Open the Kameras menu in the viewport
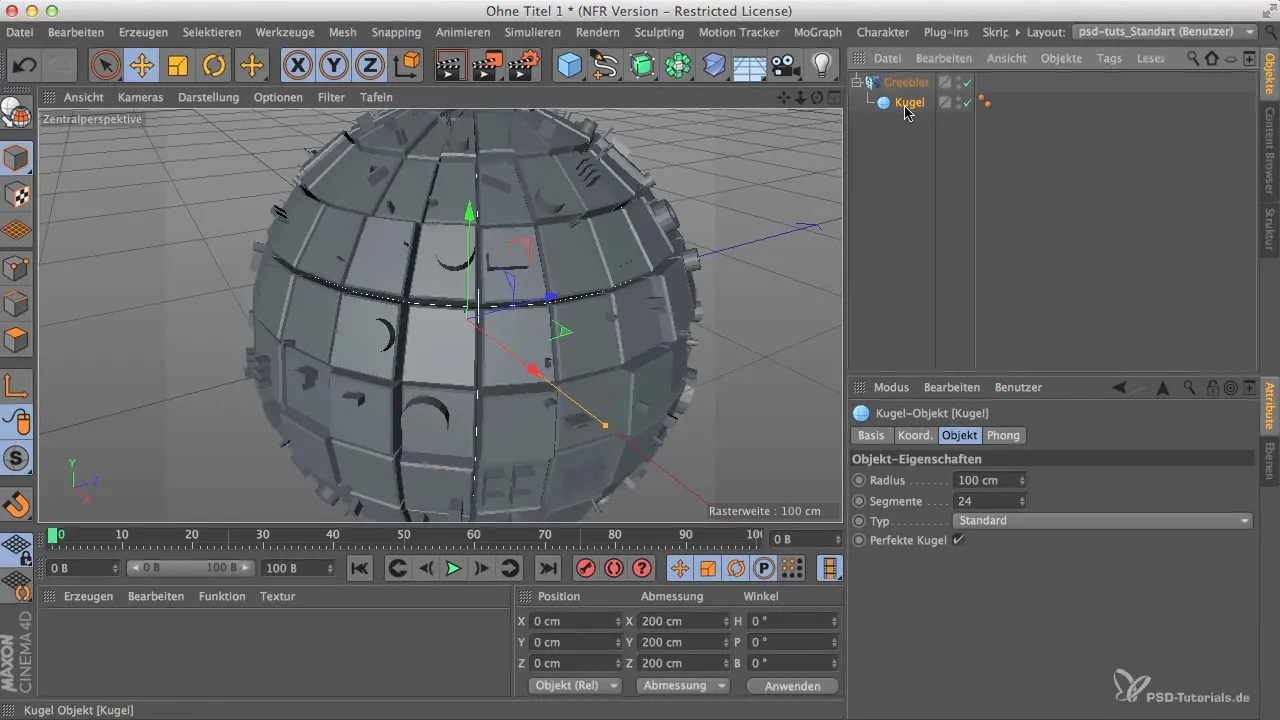This screenshot has width=1280, height=720. pyautogui.click(x=140, y=97)
